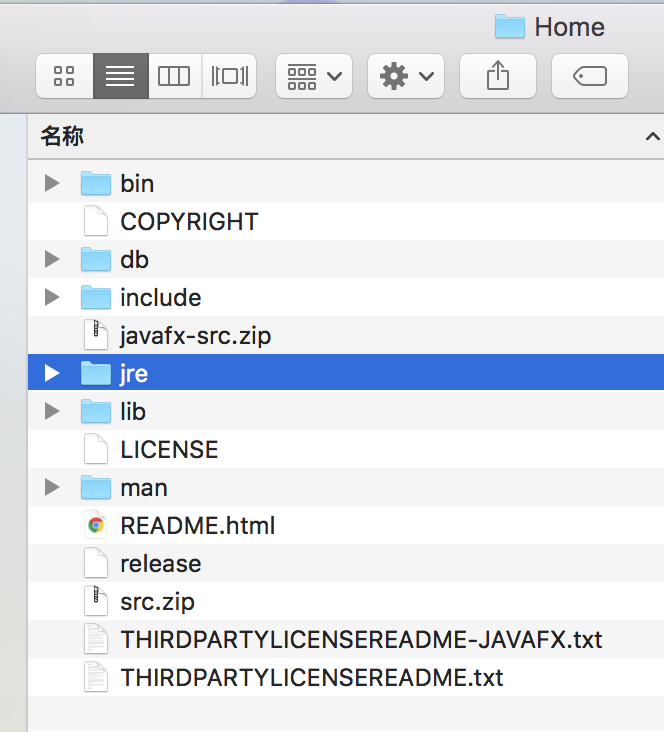
Task: Click the lib folder icon
Action: coord(96,411)
